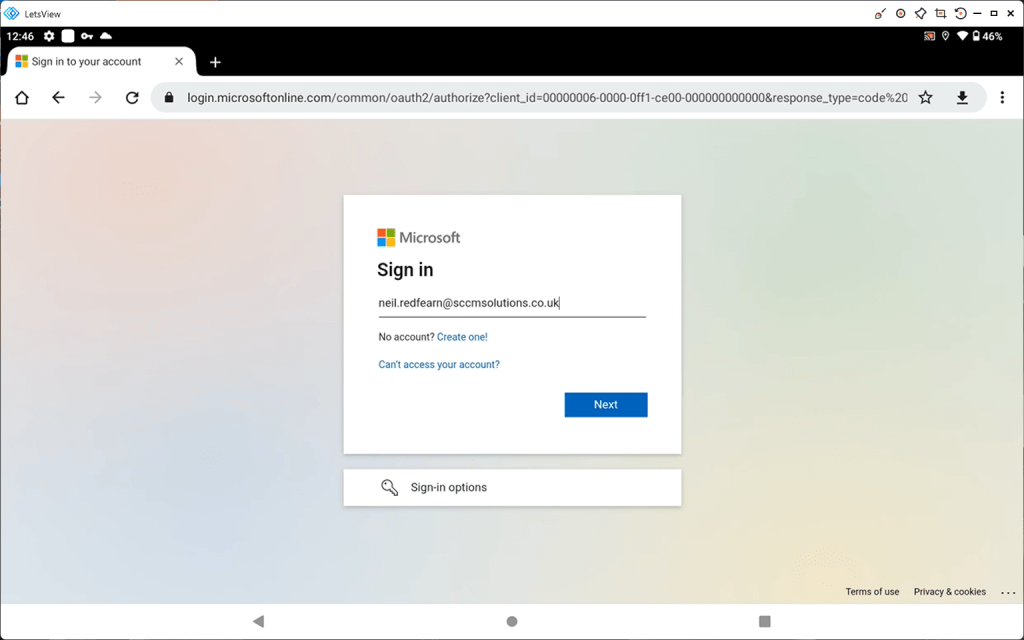The width and height of the screenshot is (1024, 640).
Task: Open 'Can't access your account?' link
Action: [x=439, y=365]
